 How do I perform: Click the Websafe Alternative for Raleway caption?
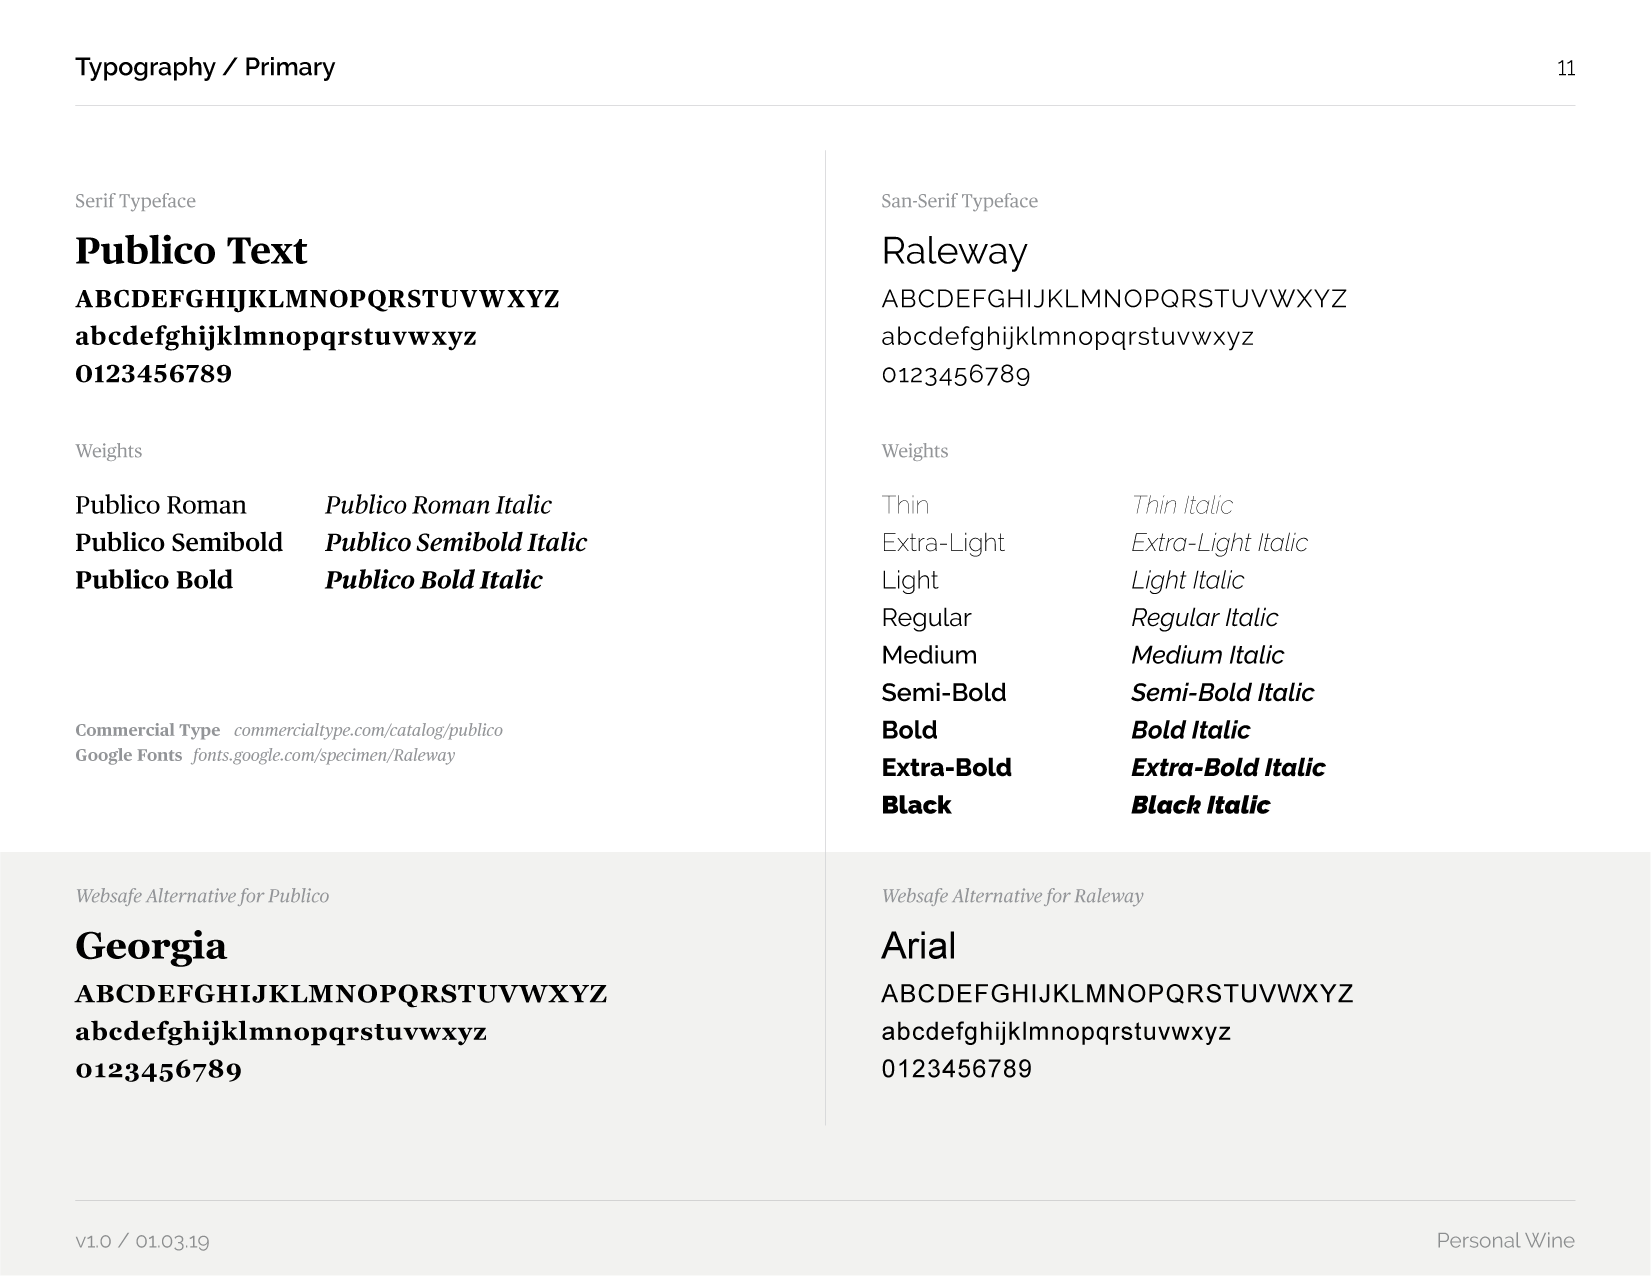[x=1012, y=896]
